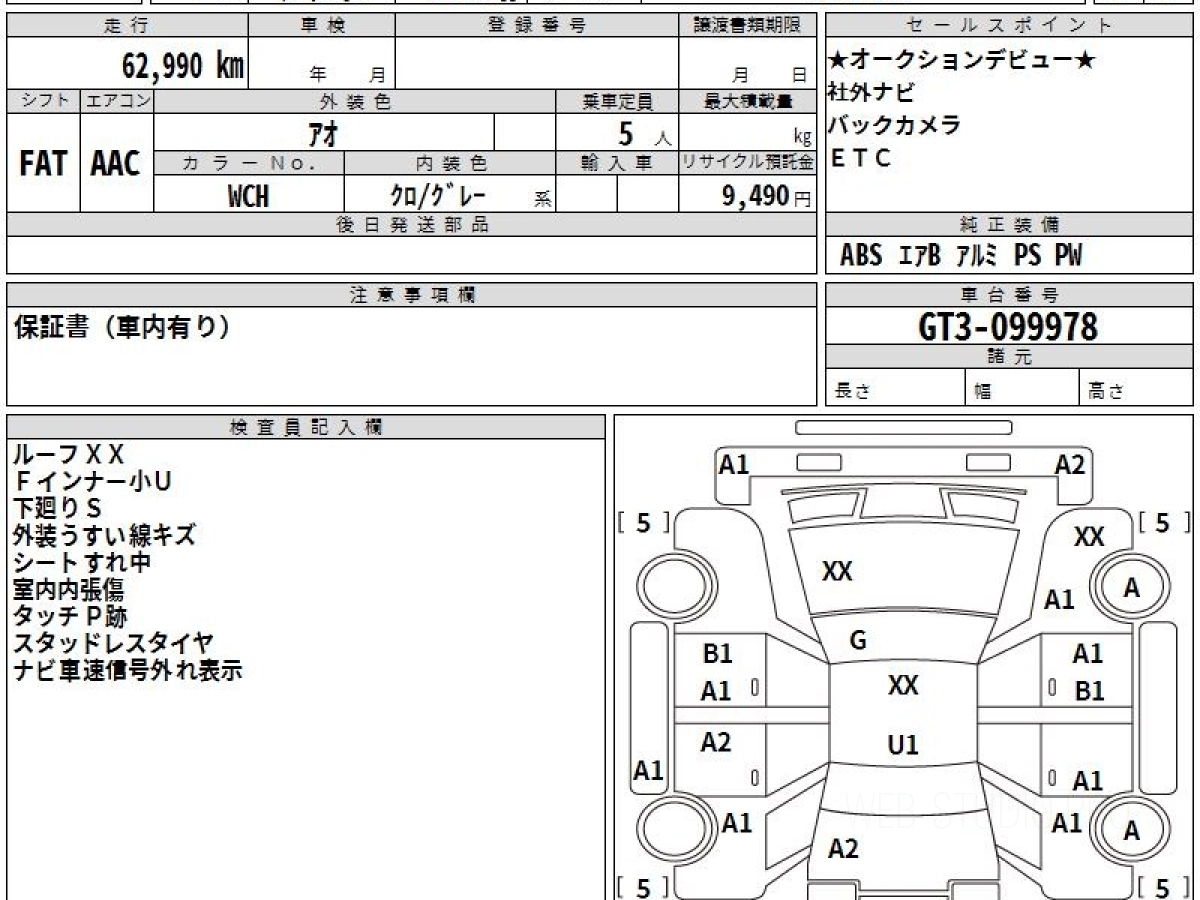Select the シートすれ中 note

pos(82,563)
